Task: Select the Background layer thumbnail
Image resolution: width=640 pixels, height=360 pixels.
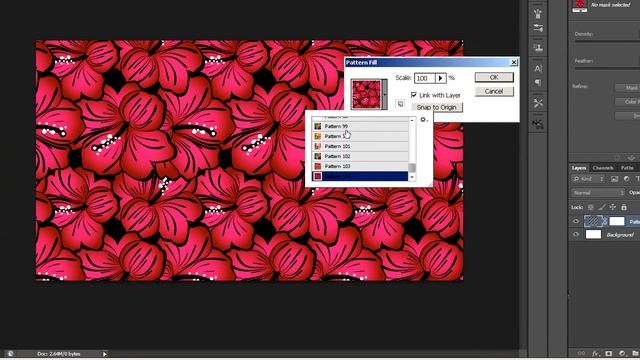Action: tap(593, 234)
